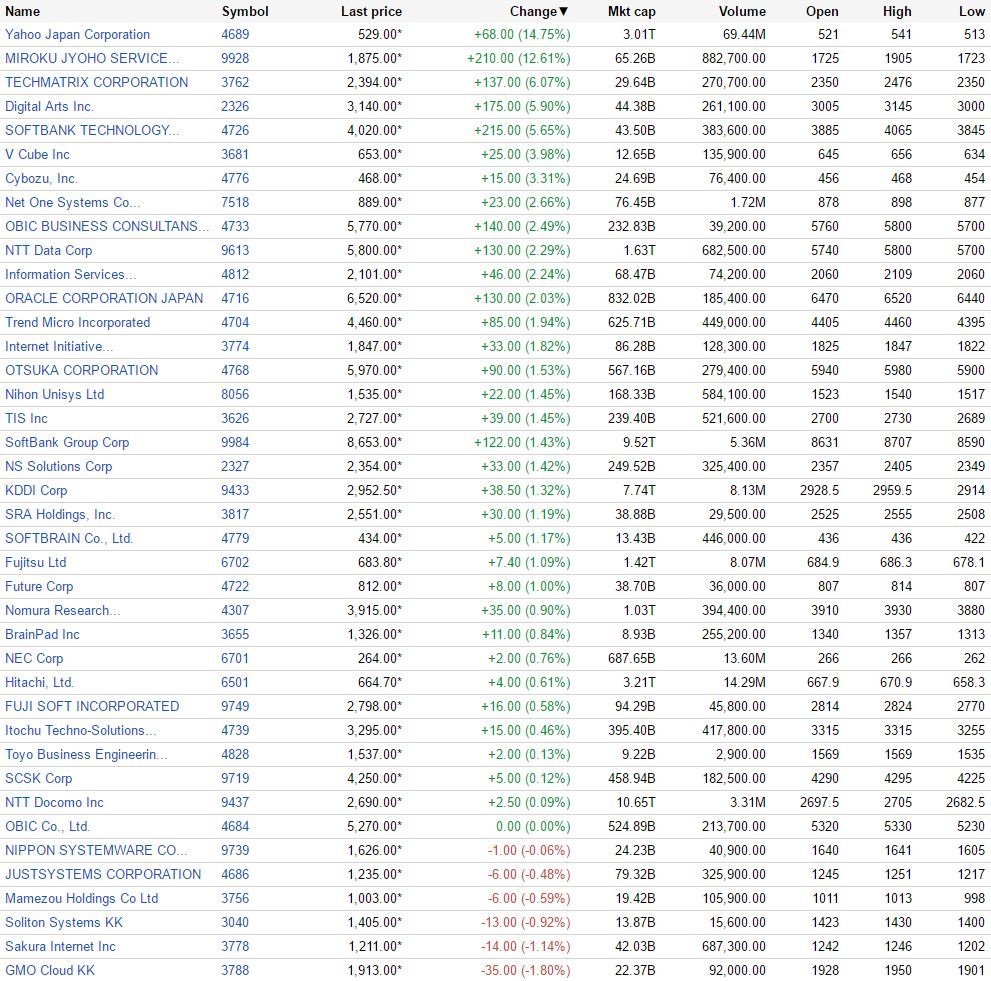Image resolution: width=991 pixels, height=981 pixels.
Task: Open the Cybozu, Inc. link
Action: tap(41, 179)
